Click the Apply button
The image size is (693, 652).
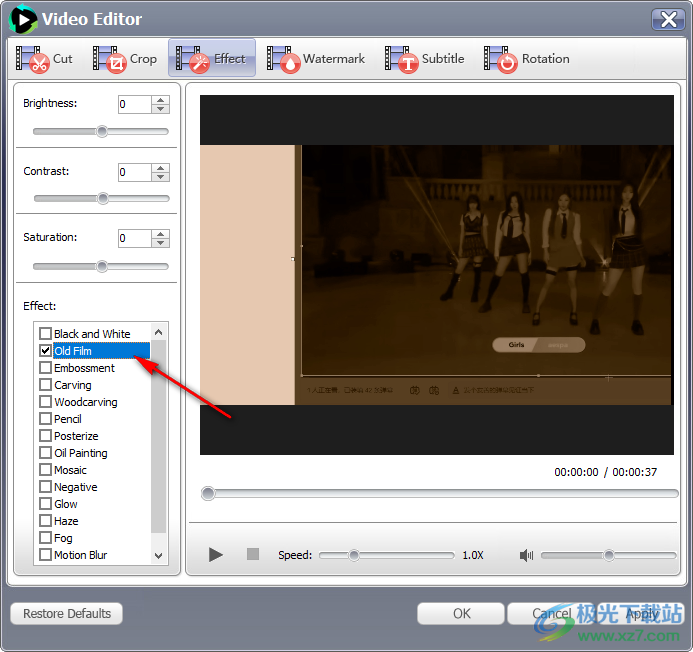pyautogui.click(x=641, y=614)
